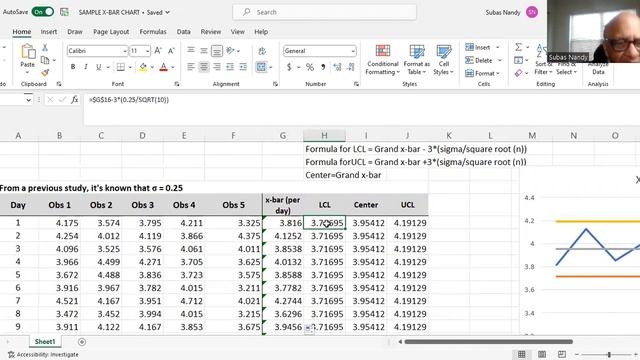
Task: Open the Draw ribbon tab
Action: click(x=75, y=31)
